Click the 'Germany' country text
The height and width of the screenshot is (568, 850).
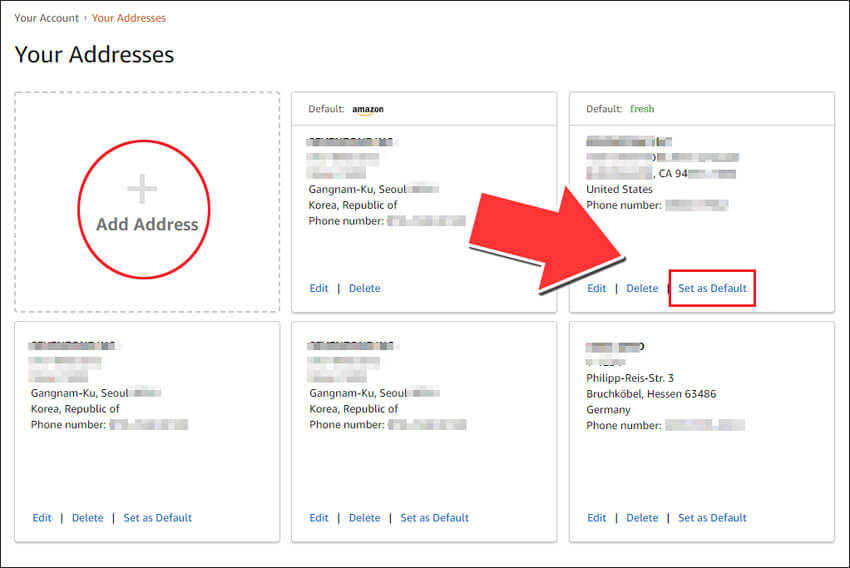pyautogui.click(x=608, y=410)
